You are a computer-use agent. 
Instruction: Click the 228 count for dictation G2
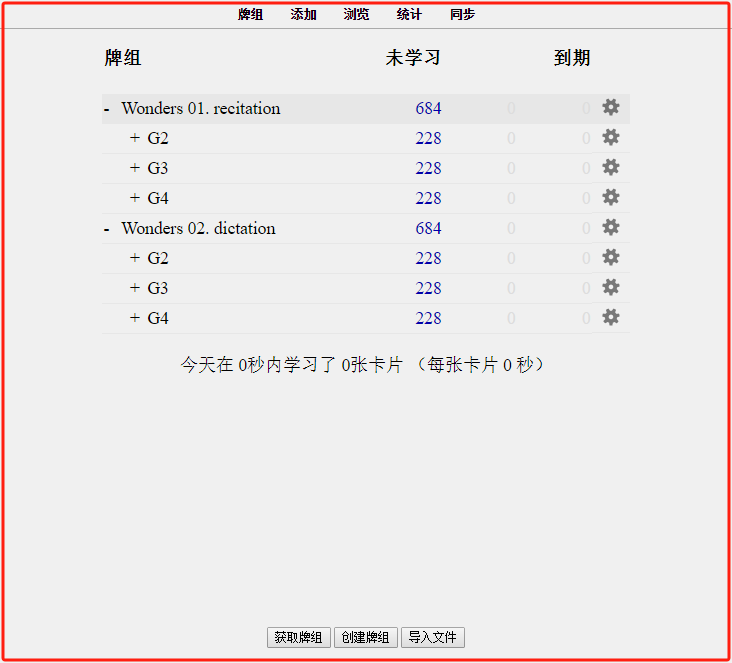(428, 258)
